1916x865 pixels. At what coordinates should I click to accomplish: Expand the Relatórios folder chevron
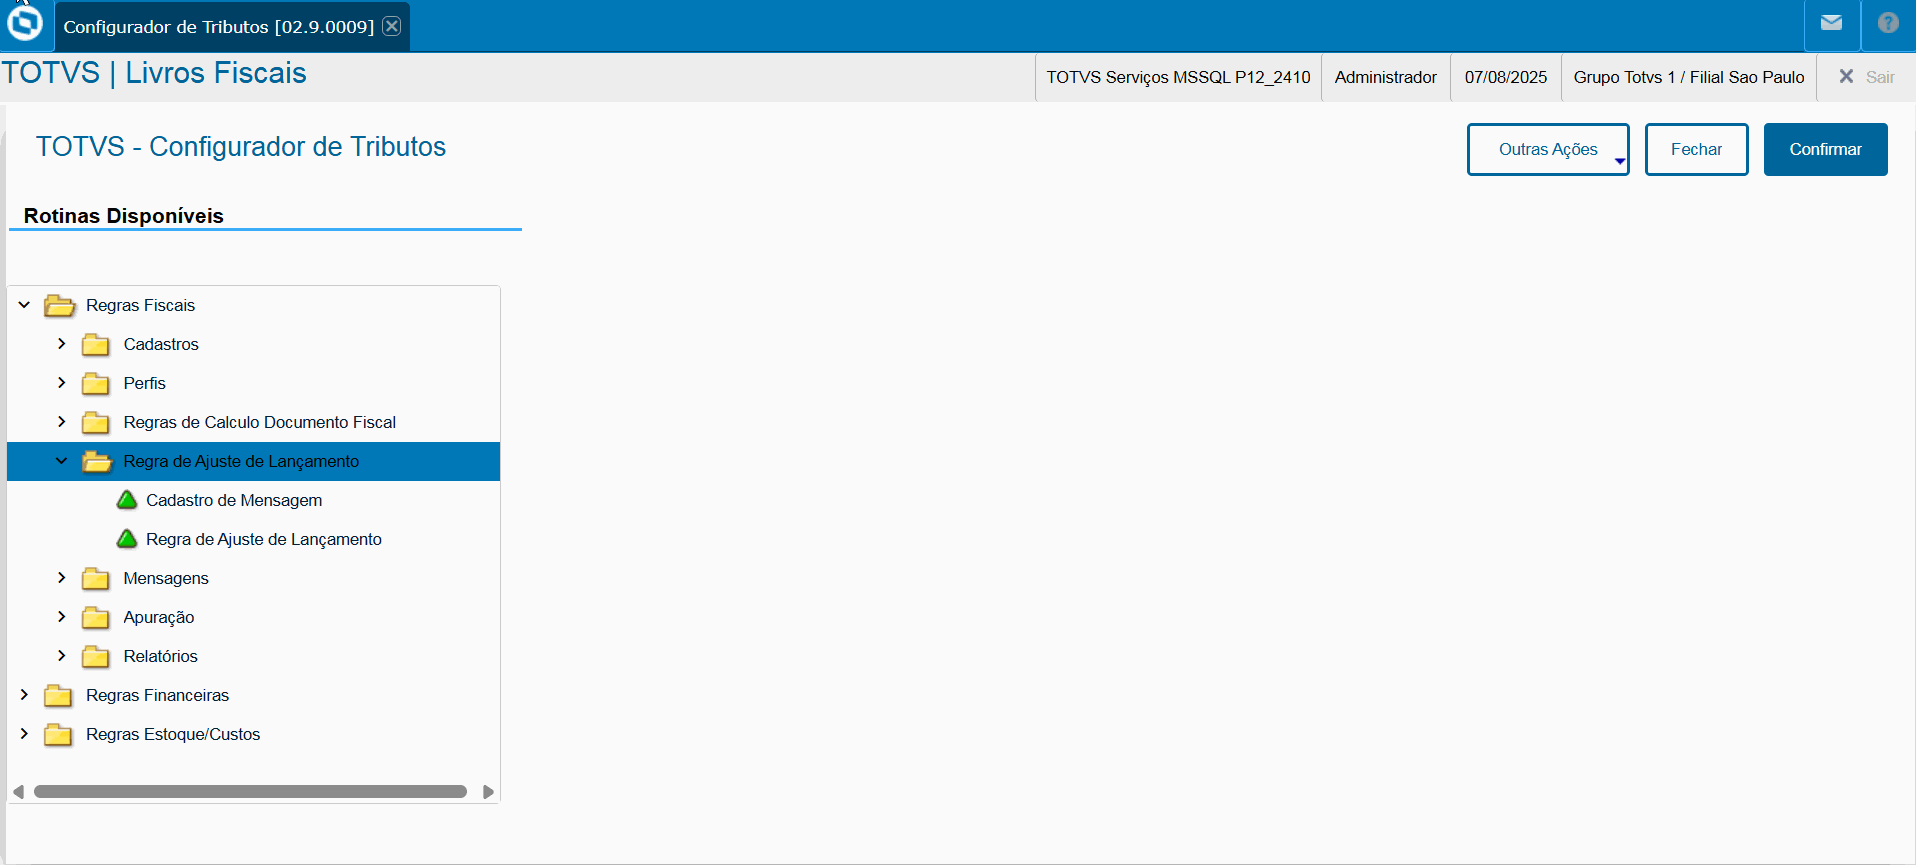(62, 655)
